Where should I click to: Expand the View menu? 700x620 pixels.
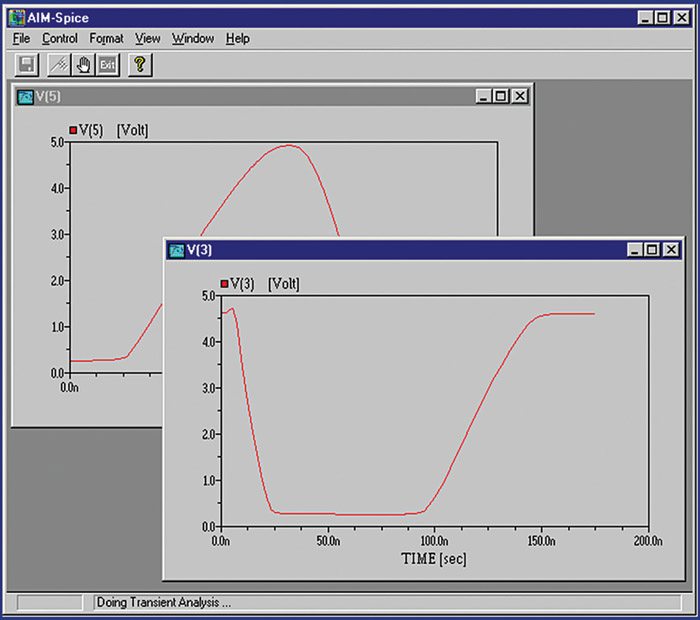pyautogui.click(x=148, y=38)
